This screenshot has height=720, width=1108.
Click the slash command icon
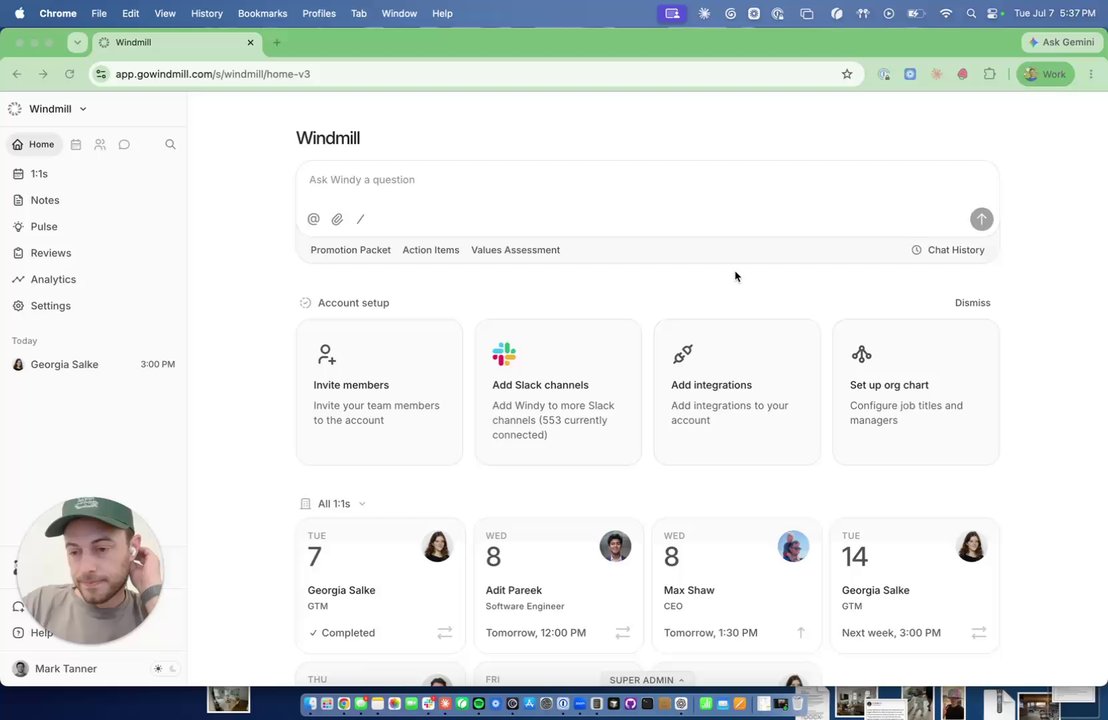point(360,219)
